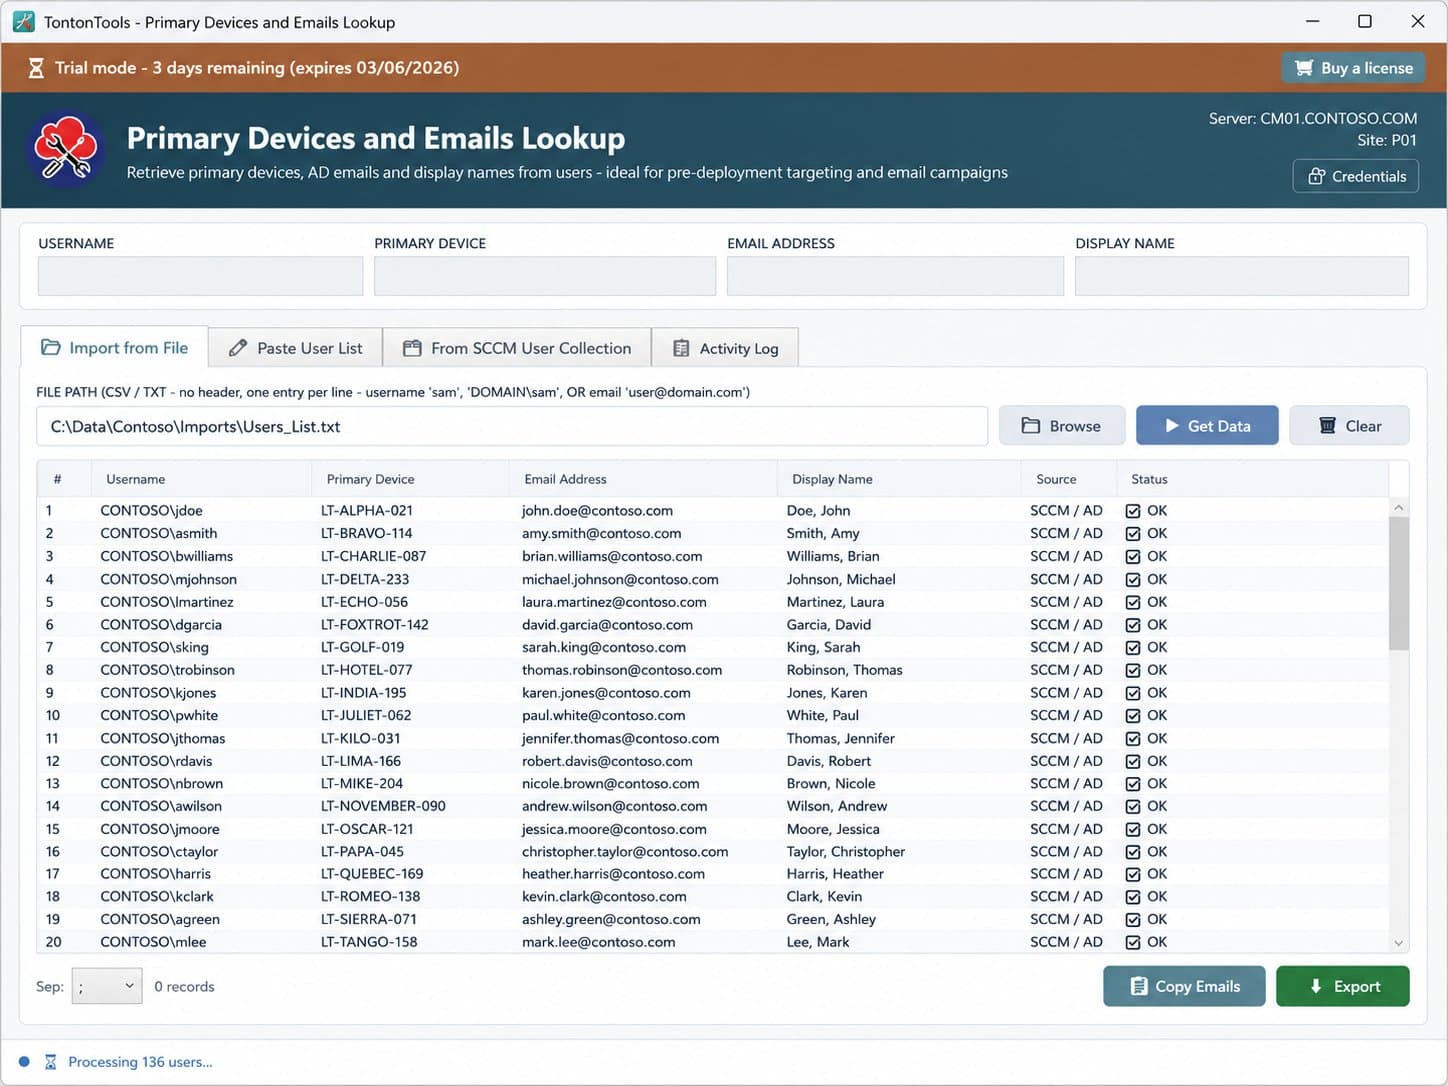
Task: Select the device cell LT-HOTEL-077
Action: (366, 670)
